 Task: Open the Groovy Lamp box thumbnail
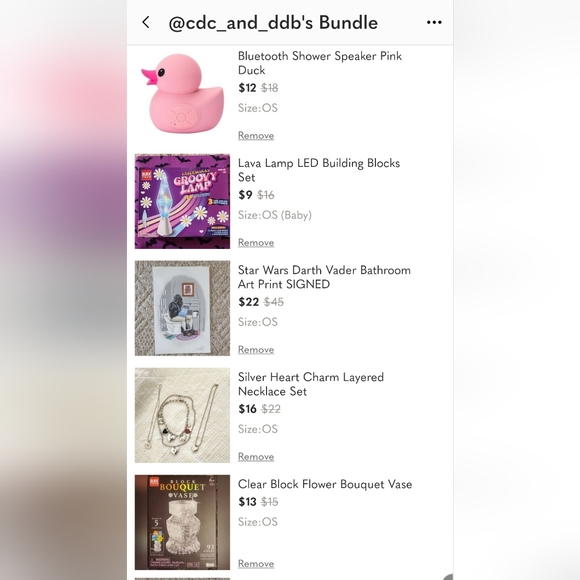coord(182,201)
